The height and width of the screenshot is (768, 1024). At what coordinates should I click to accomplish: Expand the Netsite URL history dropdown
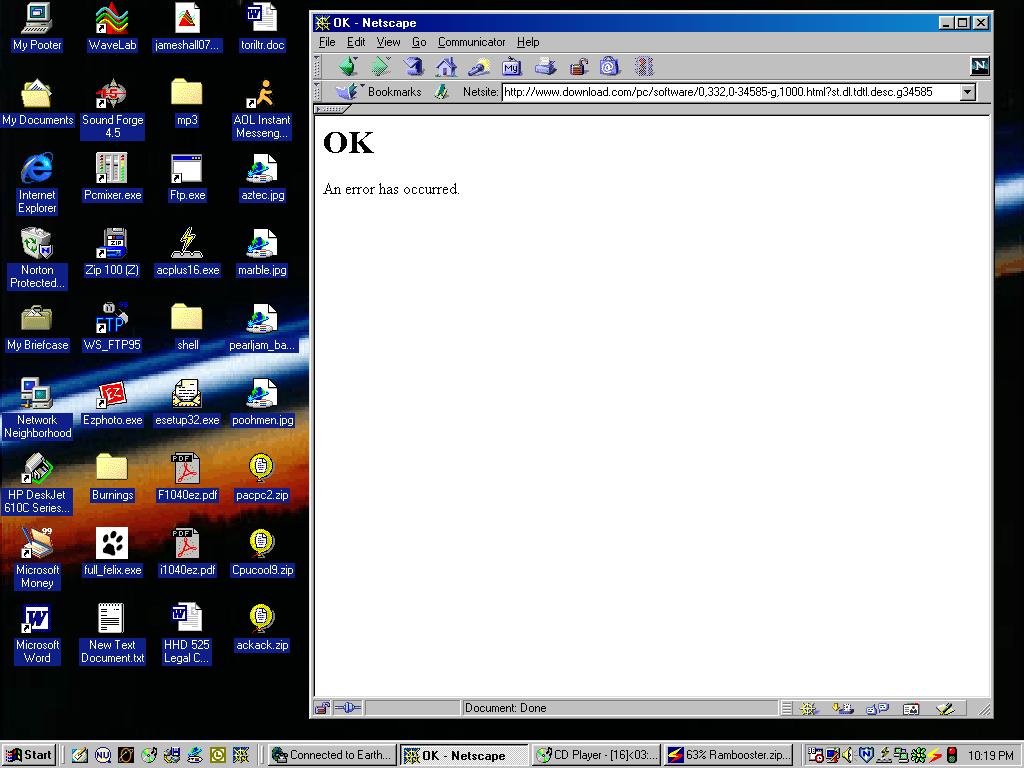click(x=968, y=92)
